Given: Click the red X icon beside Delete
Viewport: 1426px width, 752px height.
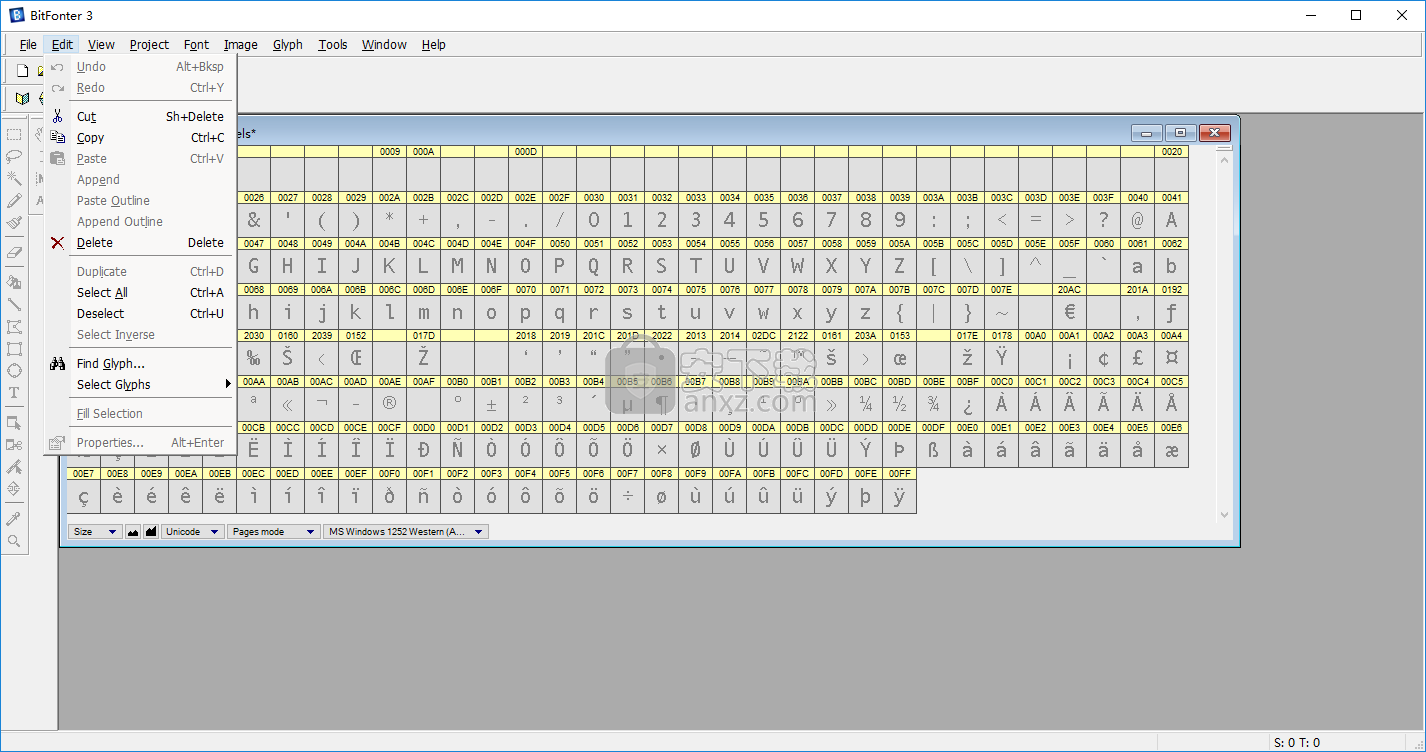Looking at the screenshot, I should [58, 243].
